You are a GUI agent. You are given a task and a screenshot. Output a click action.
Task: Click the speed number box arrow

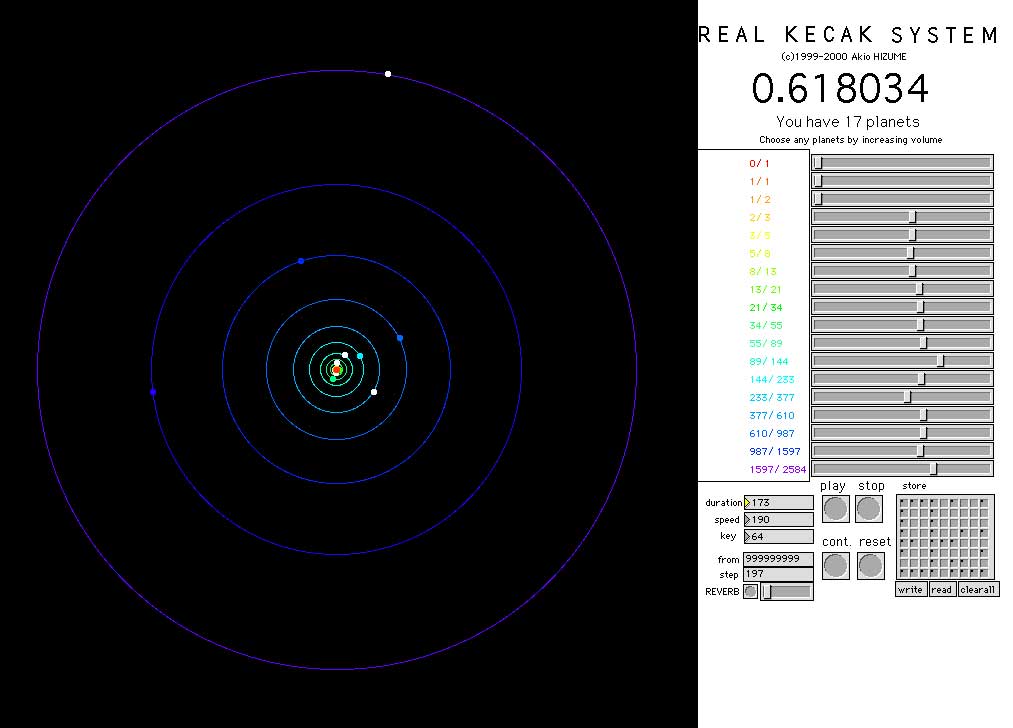tap(747, 520)
